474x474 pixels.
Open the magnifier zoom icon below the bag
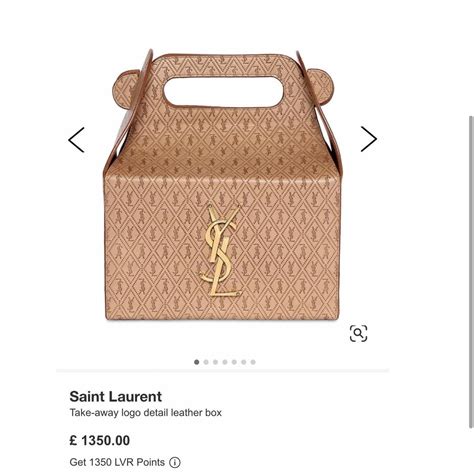pyautogui.click(x=359, y=333)
